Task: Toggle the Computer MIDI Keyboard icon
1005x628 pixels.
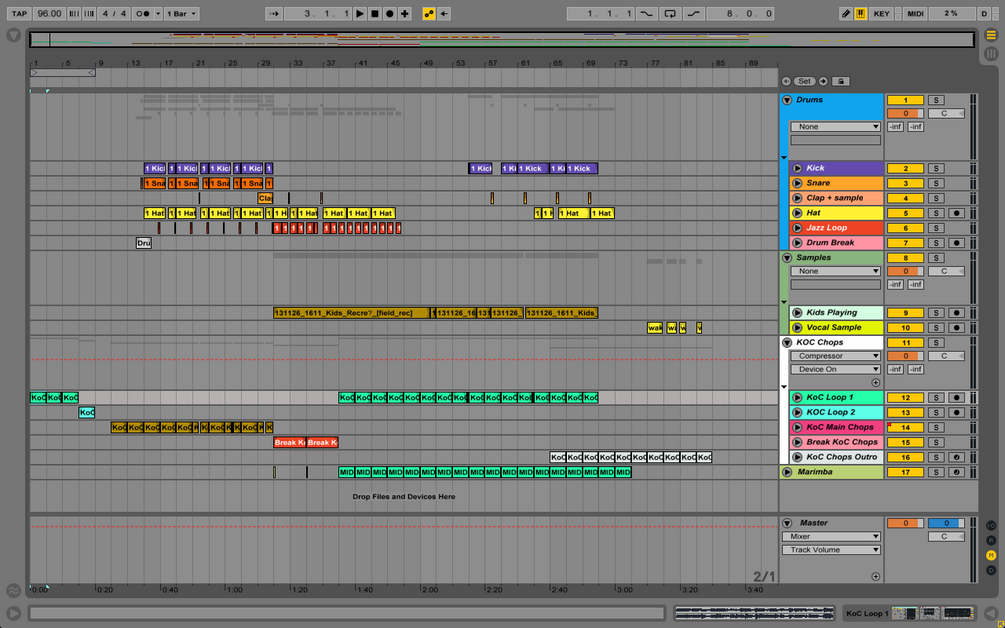Action: pyautogui.click(x=861, y=13)
